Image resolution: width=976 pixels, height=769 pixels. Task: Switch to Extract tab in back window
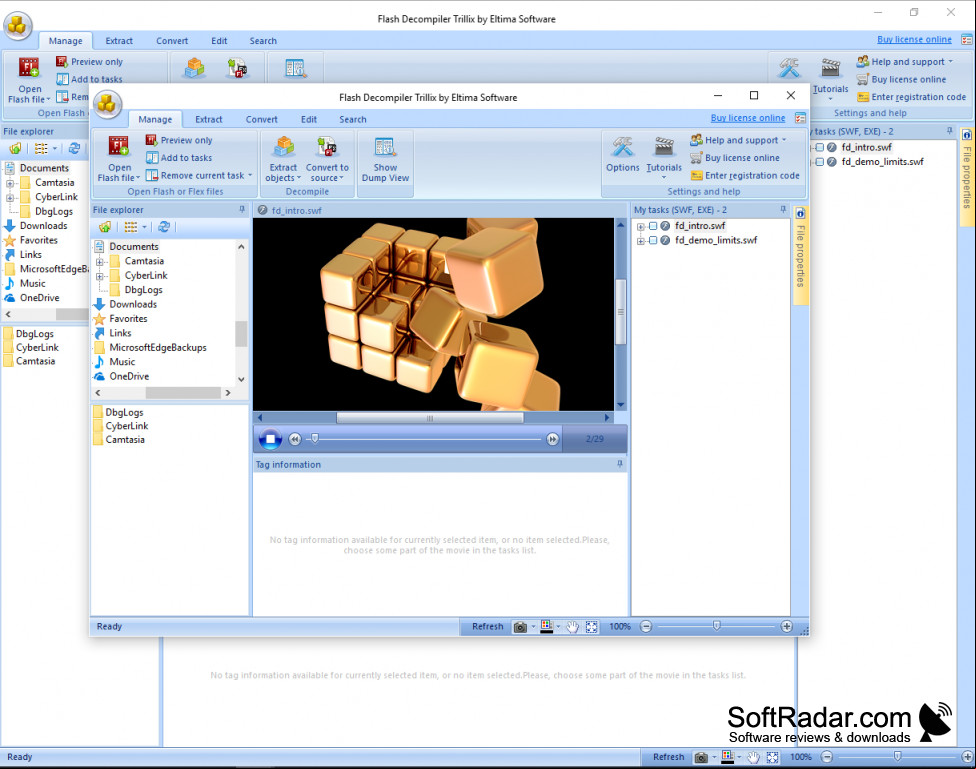(x=119, y=41)
